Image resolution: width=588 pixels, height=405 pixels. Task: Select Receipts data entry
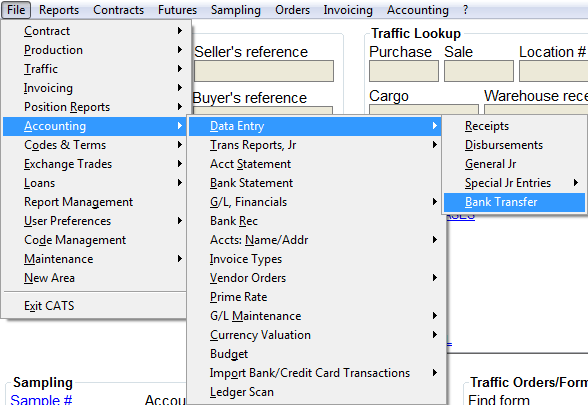point(514,126)
